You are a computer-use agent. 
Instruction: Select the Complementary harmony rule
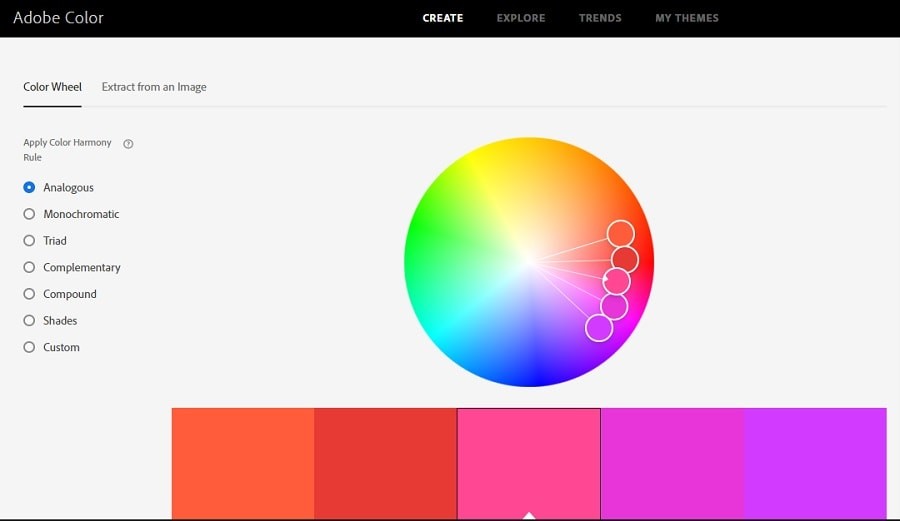(x=72, y=267)
